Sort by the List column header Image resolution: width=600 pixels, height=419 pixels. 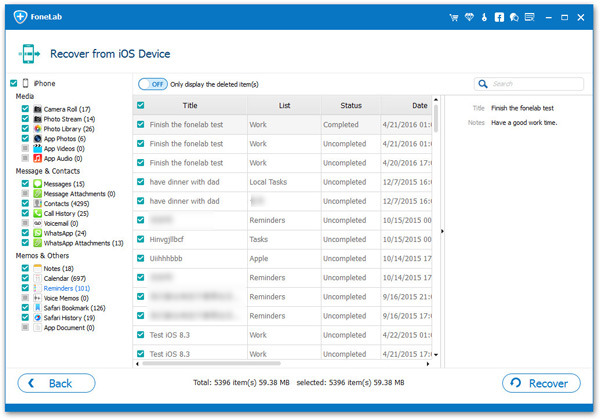click(x=284, y=105)
